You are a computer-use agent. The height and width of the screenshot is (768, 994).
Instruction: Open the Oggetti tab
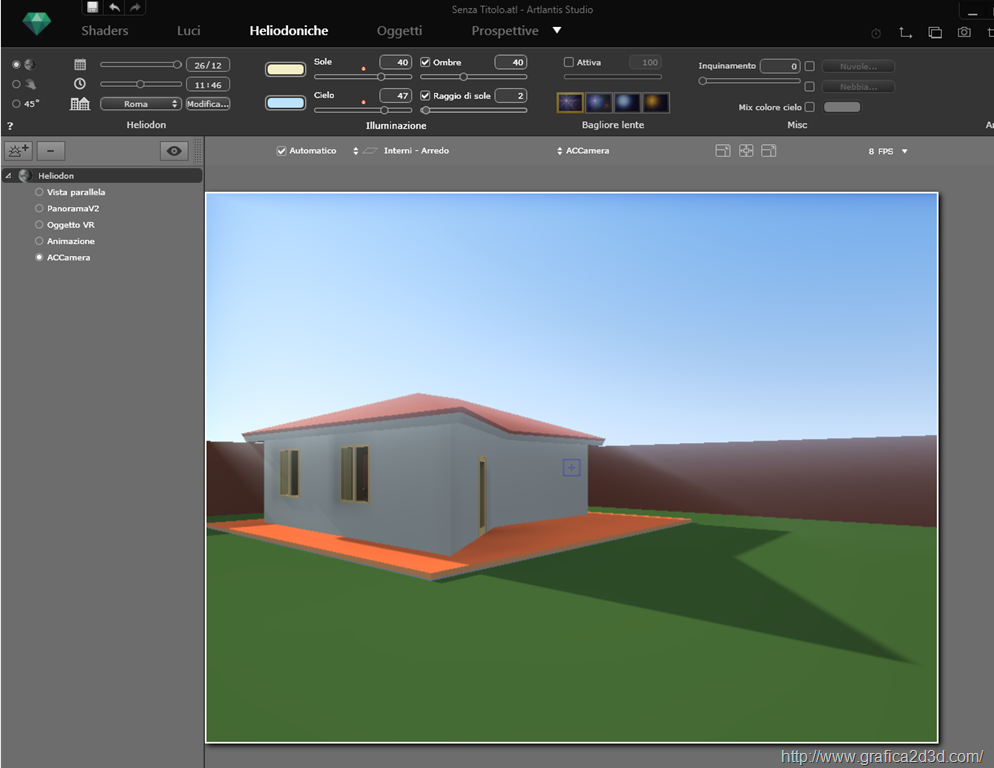[399, 31]
